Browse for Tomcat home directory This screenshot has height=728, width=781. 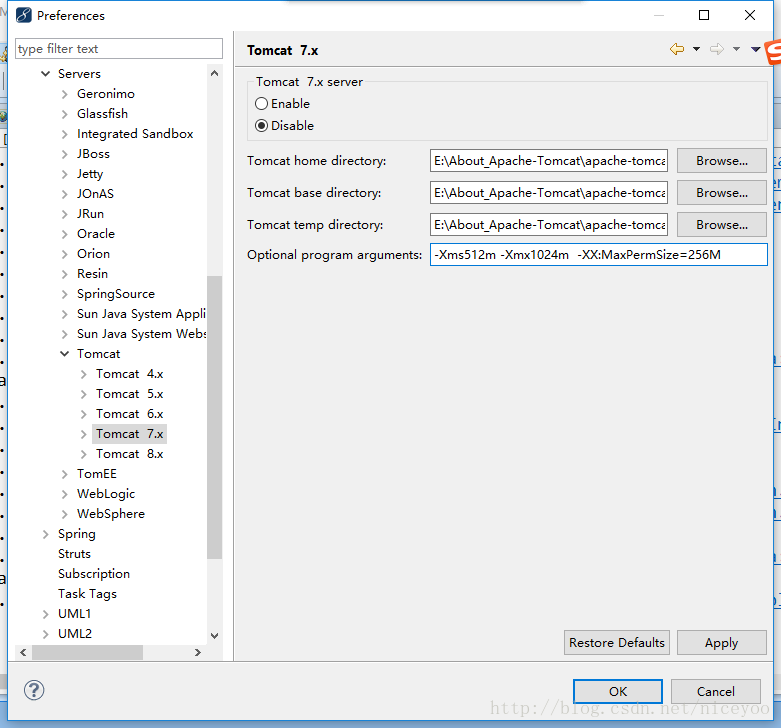tap(721, 161)
